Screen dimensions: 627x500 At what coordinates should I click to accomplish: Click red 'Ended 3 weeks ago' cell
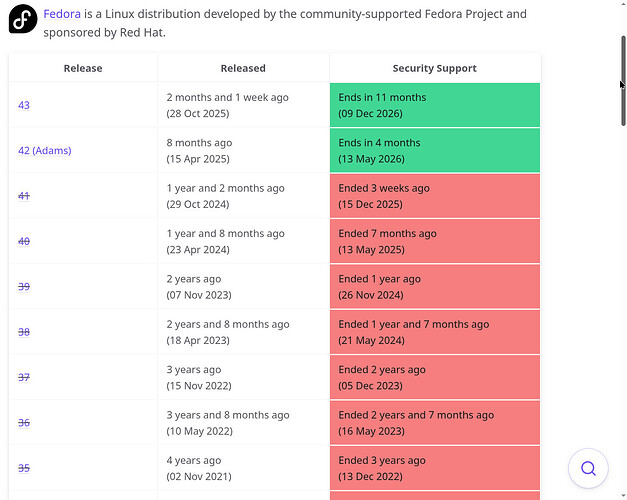click(434, 196)
